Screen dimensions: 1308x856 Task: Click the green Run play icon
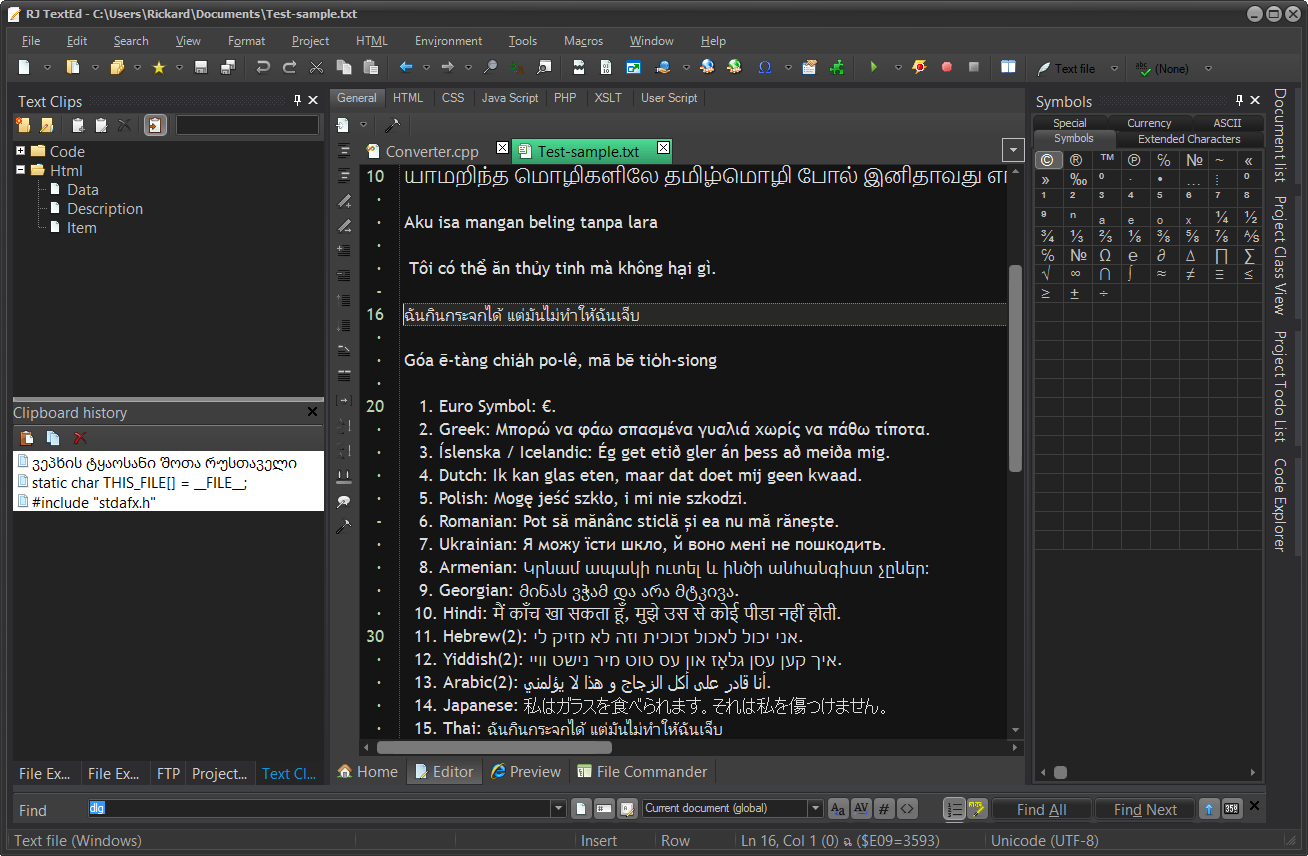[873, 68]
